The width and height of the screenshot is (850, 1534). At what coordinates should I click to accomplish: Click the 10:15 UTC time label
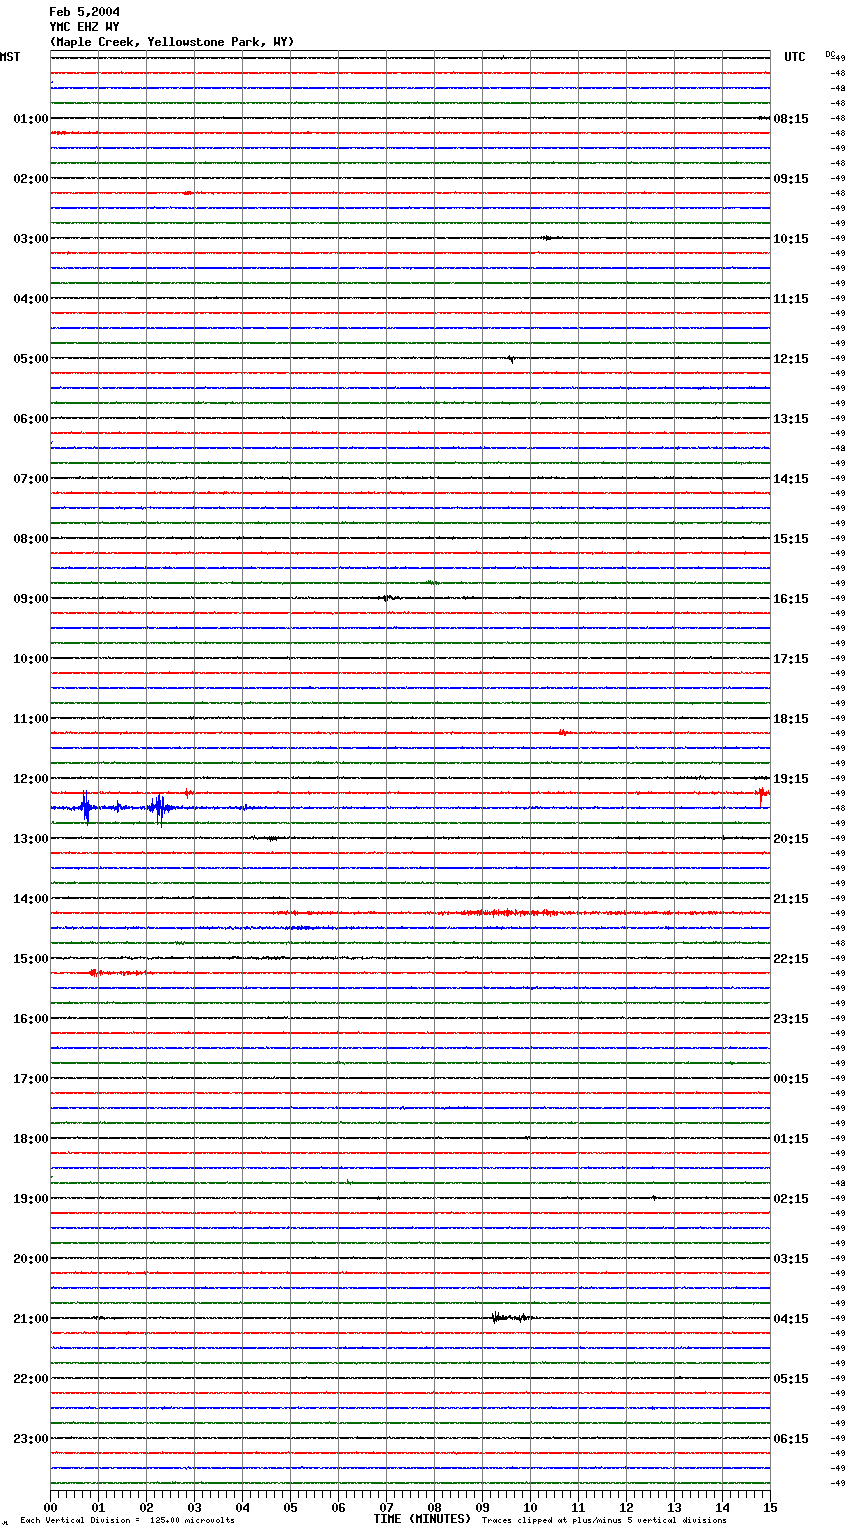[x=791, y=239]
